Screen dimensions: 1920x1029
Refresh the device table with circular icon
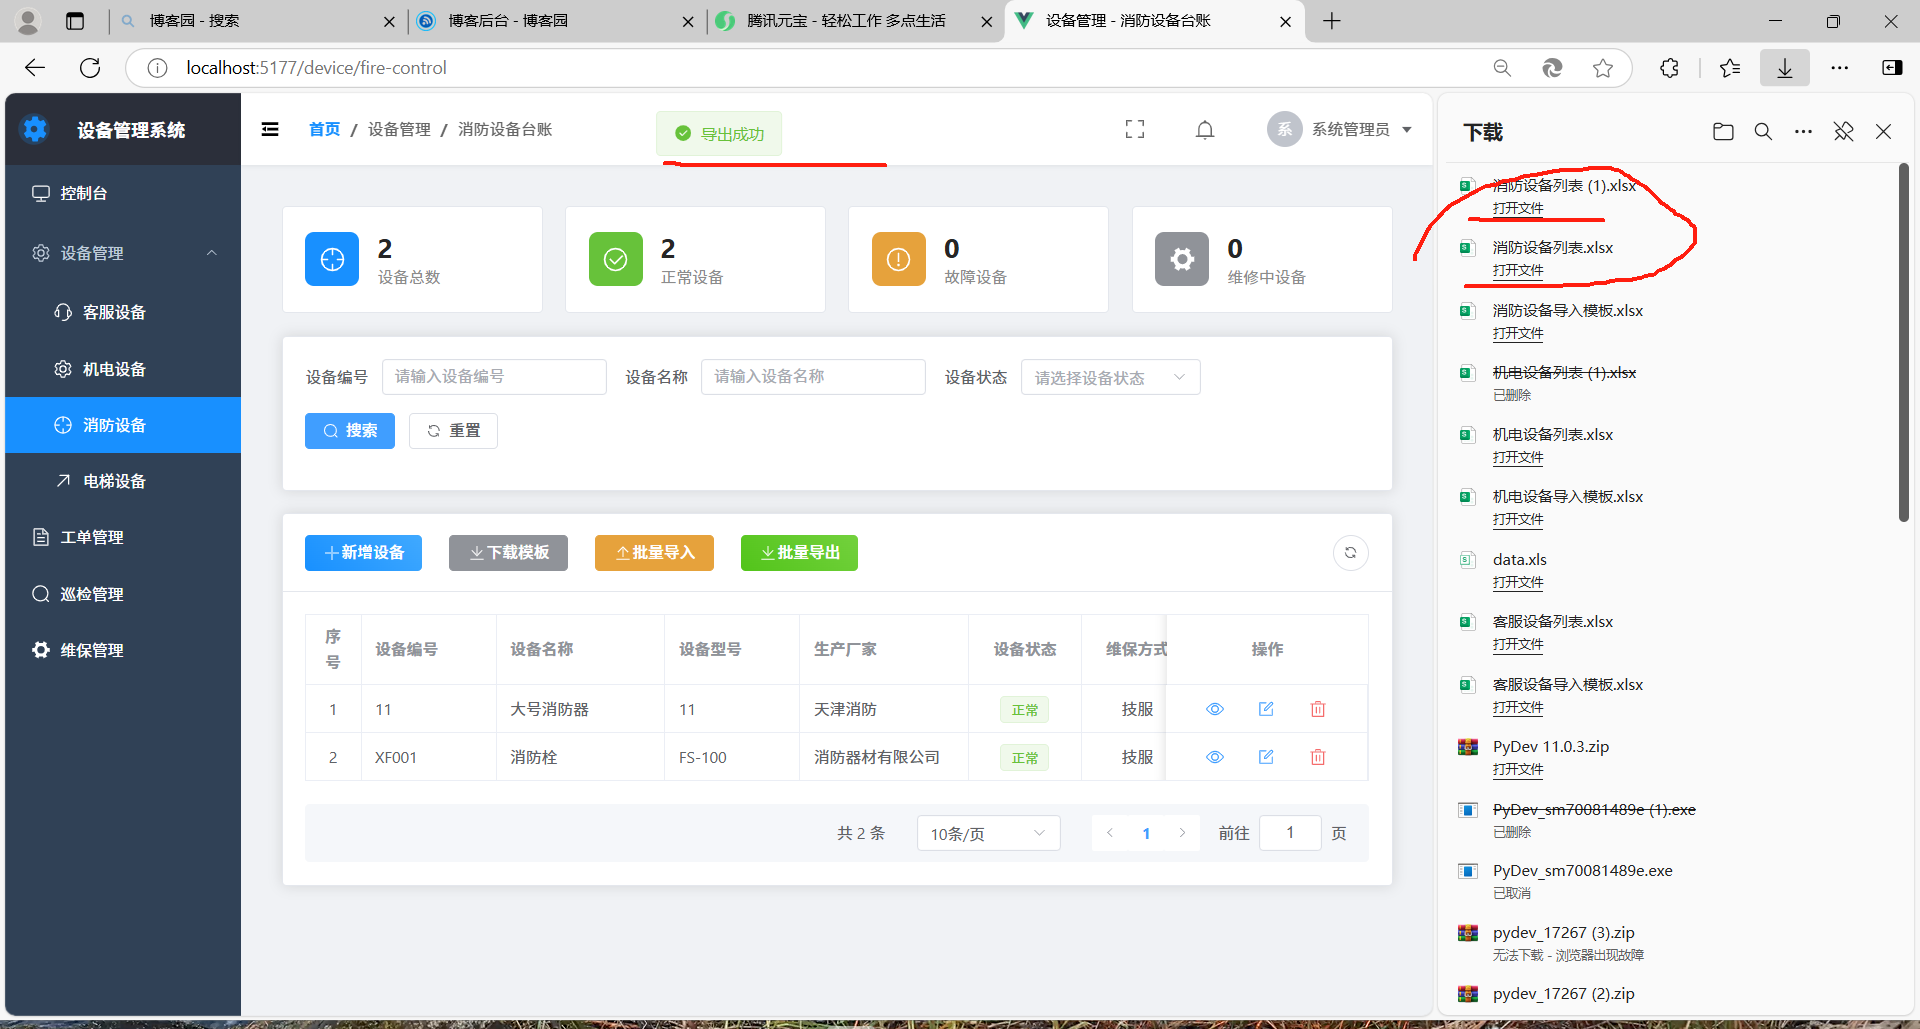[x=1350, y=553]
